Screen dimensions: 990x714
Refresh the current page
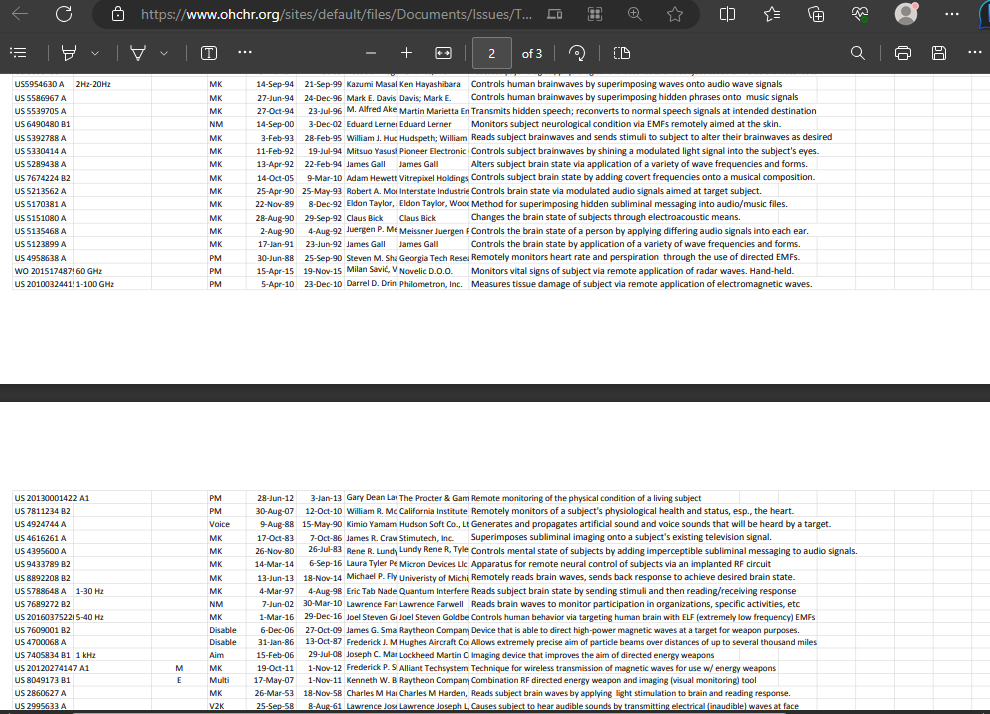point(64,14)
